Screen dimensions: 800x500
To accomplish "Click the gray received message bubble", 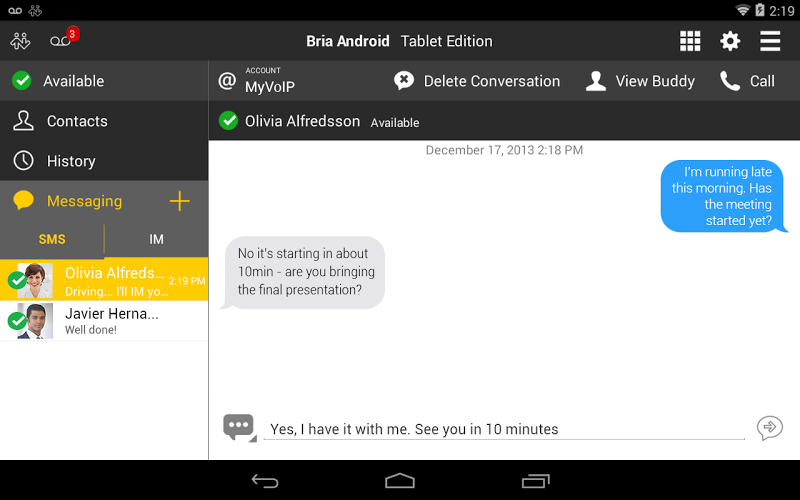I will [x=303, y=272].
